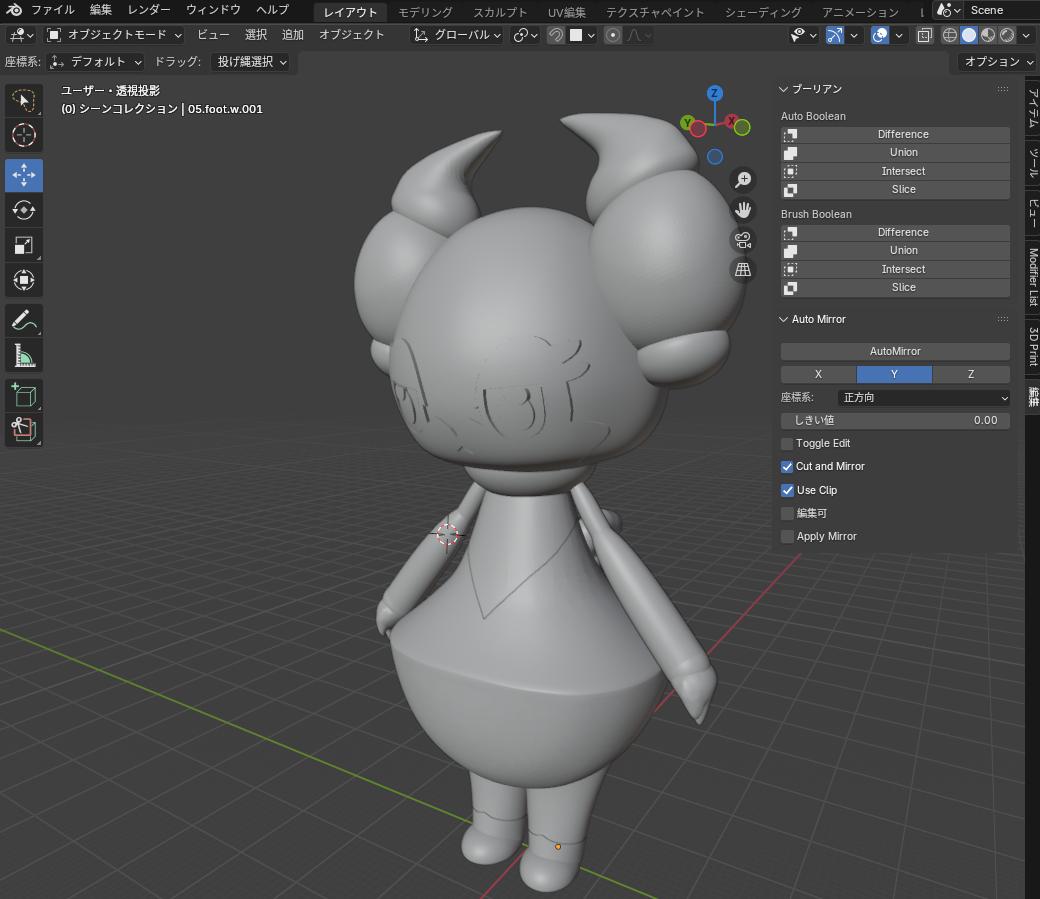Image resolution: width=1040 pixels, height=899 pixels.
Task: Open the レンダー menu
Action: 149,10
